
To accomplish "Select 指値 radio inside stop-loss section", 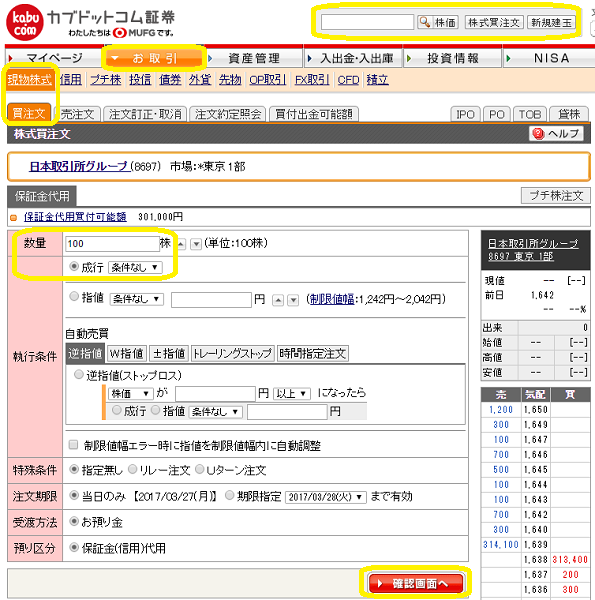I will (155, 410).
